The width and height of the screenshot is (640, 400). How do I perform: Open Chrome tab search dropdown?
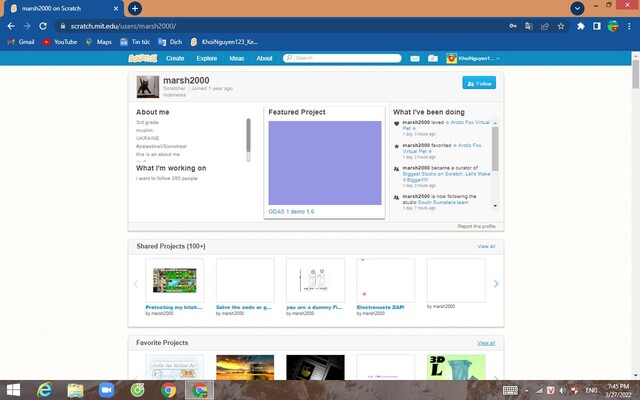pyautogui.click(x=577, y=8)
